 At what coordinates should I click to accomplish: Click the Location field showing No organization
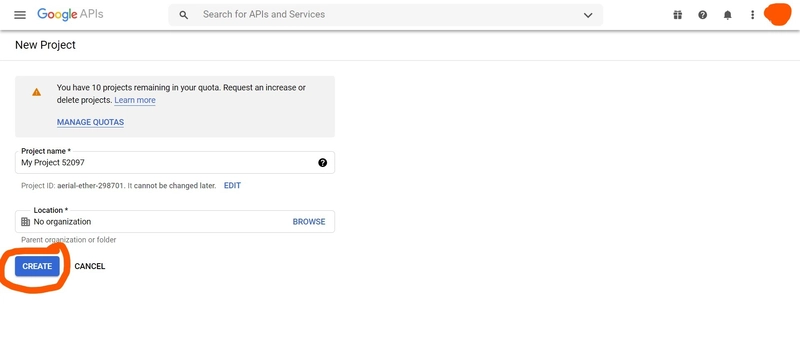[x=175, y=222]
